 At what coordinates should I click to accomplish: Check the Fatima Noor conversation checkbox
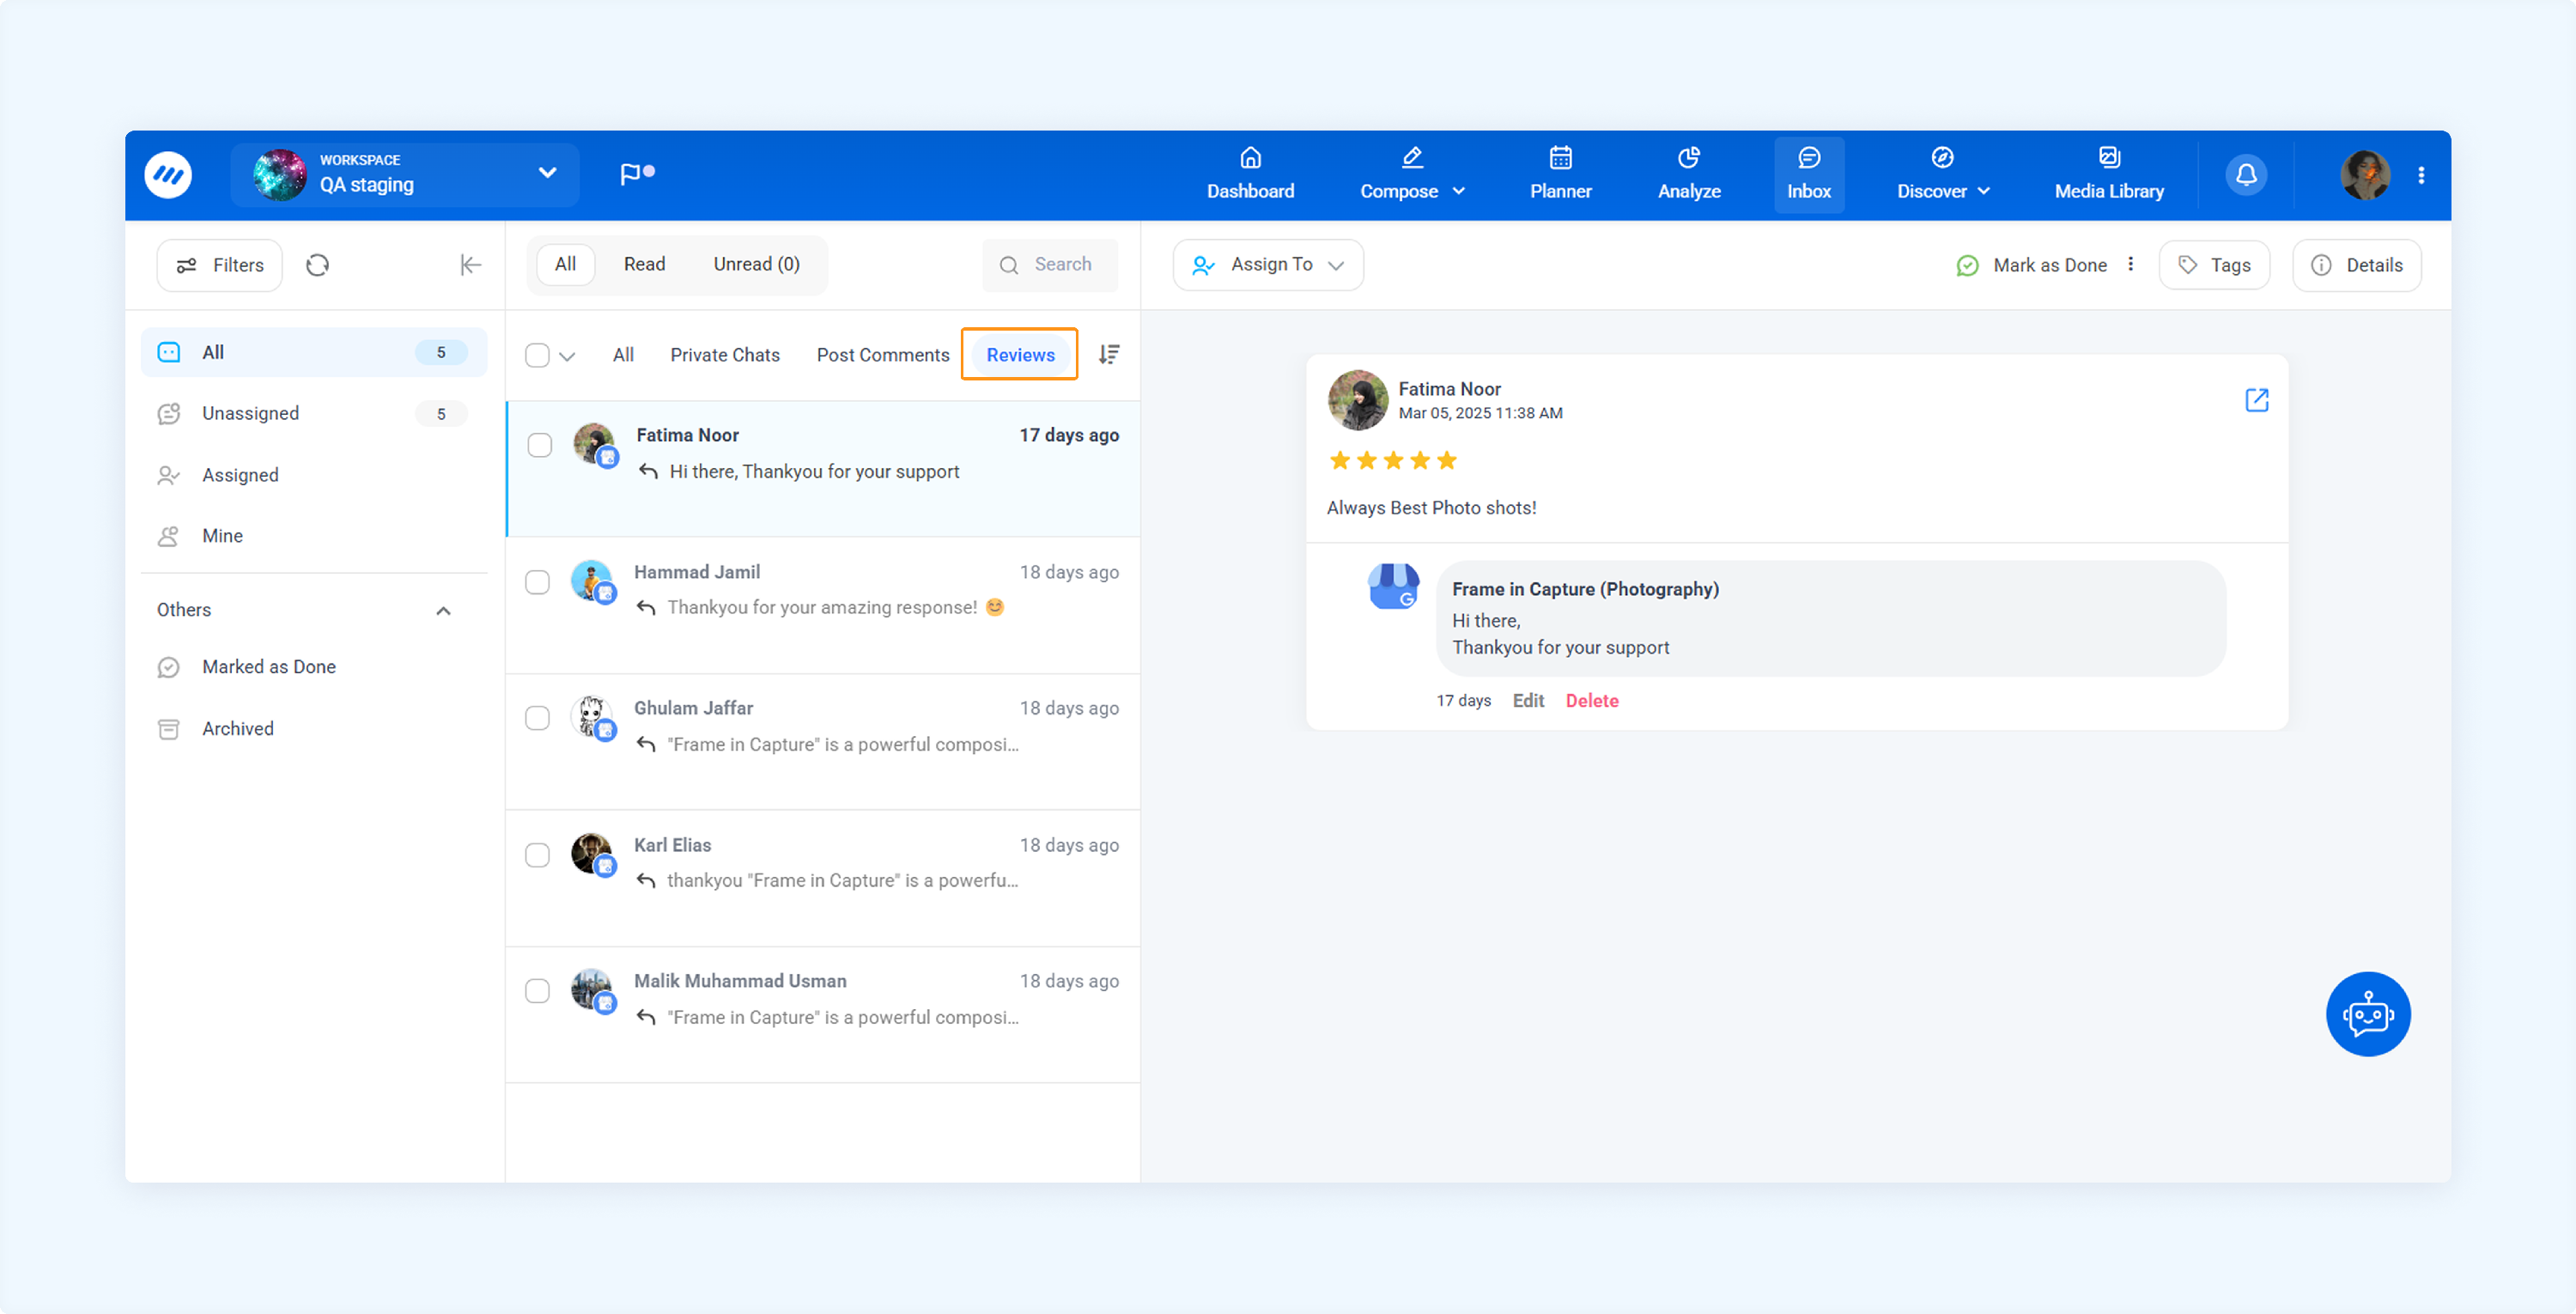(x=539, y=445)
